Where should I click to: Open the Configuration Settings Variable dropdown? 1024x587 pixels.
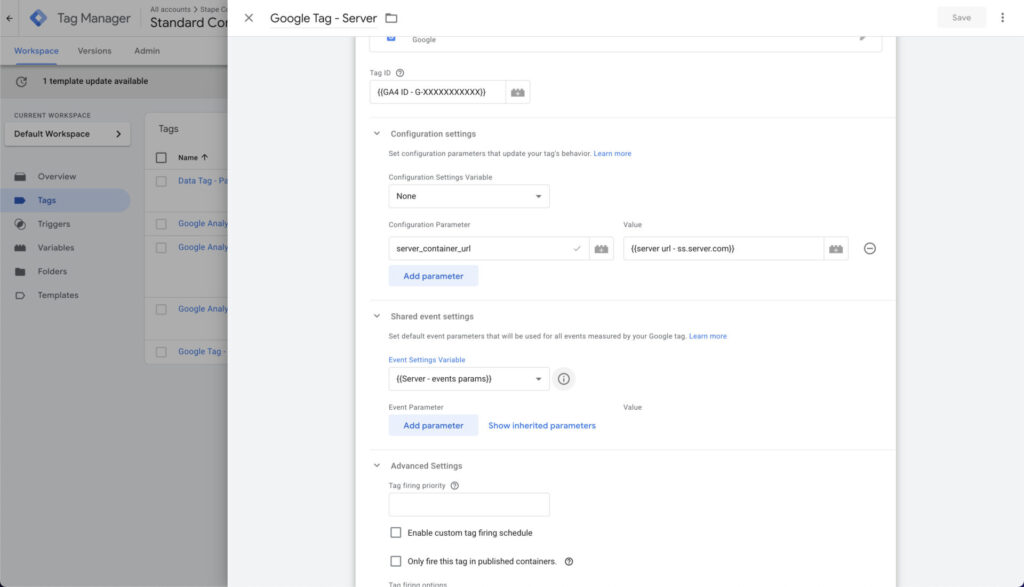coord(468,196)
